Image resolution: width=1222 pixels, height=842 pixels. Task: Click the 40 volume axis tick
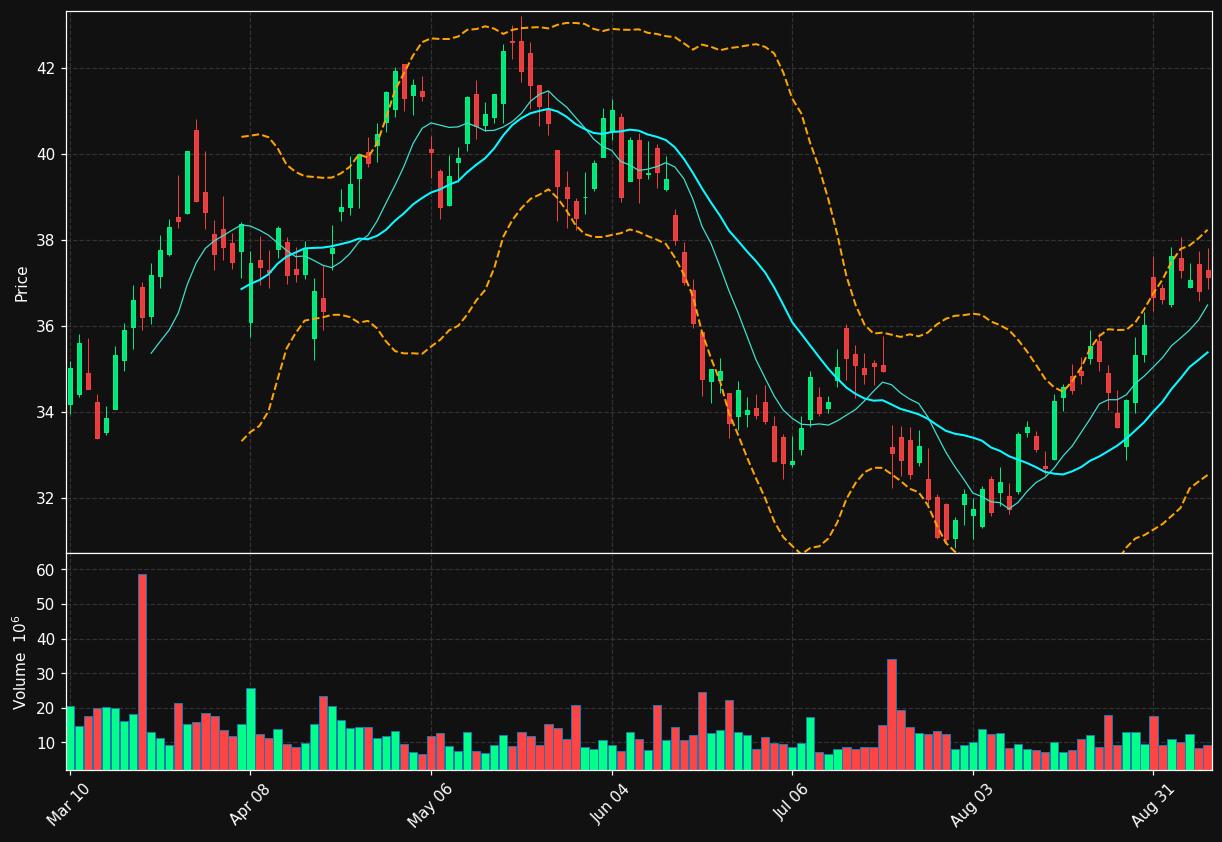(x=46, y=639)
